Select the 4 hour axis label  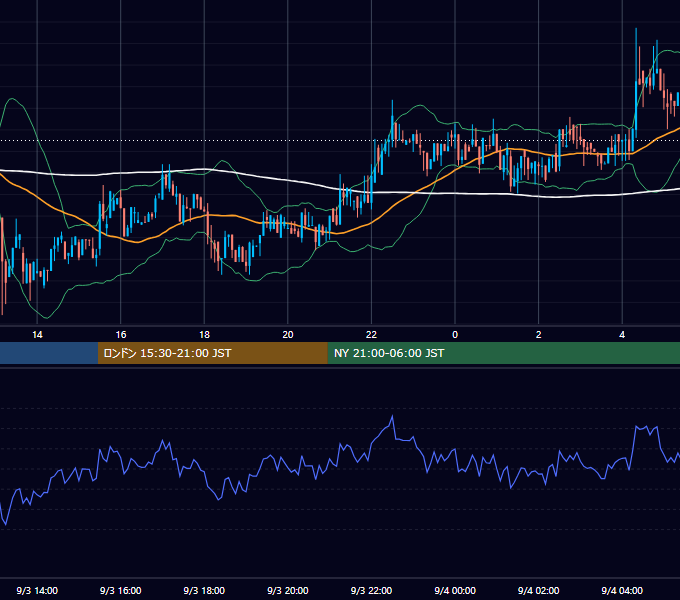622,335
